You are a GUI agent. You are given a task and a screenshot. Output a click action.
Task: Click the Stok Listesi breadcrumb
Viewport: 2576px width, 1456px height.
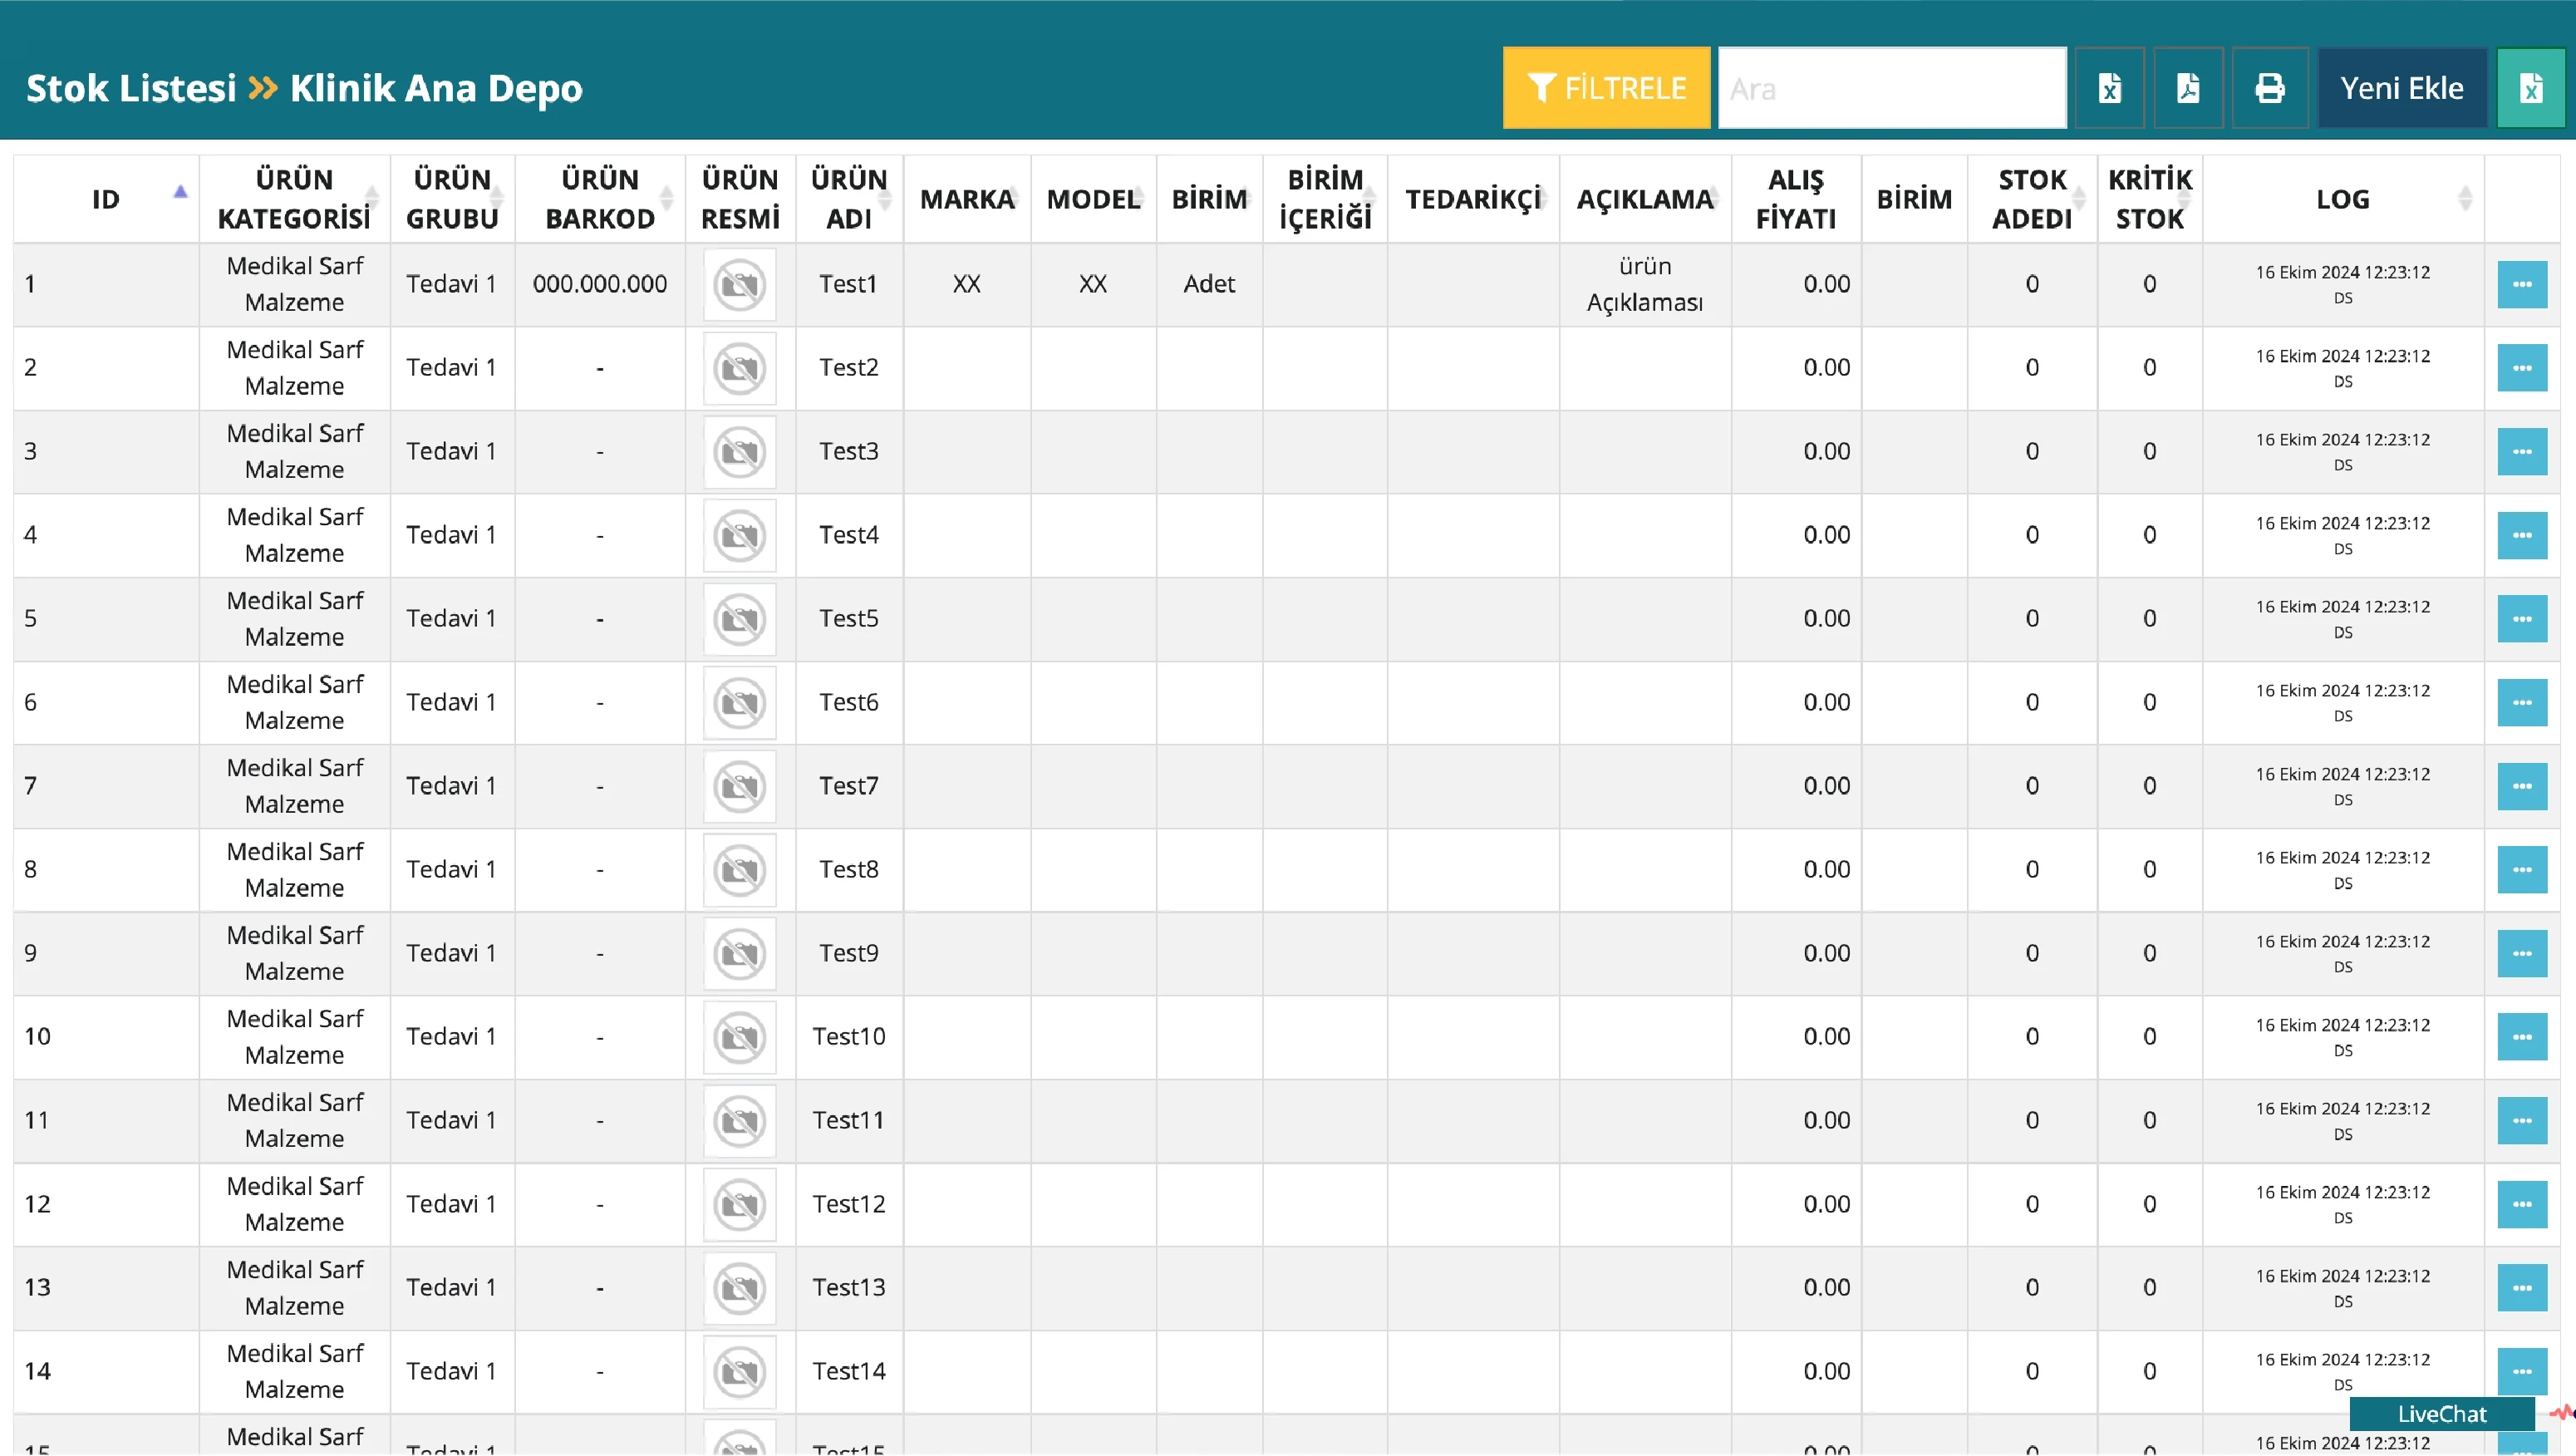click(x=131, y=88)
